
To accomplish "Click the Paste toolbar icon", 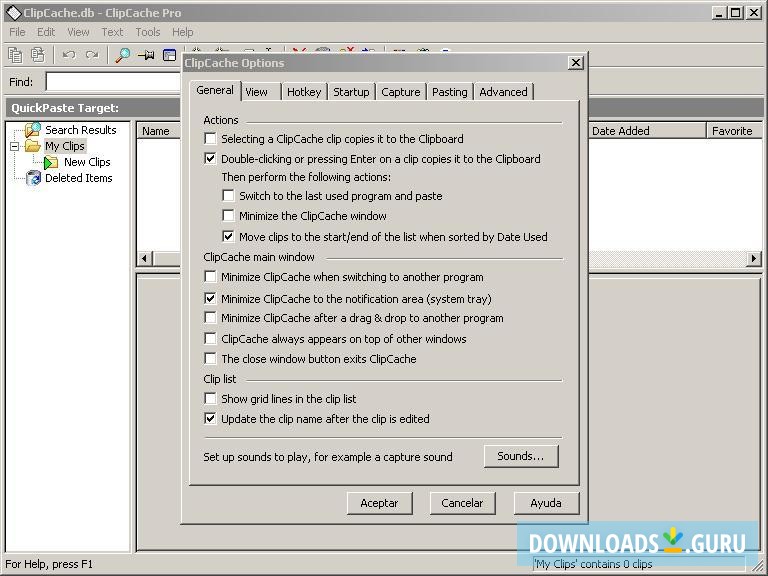I will [x=38, y=54].
